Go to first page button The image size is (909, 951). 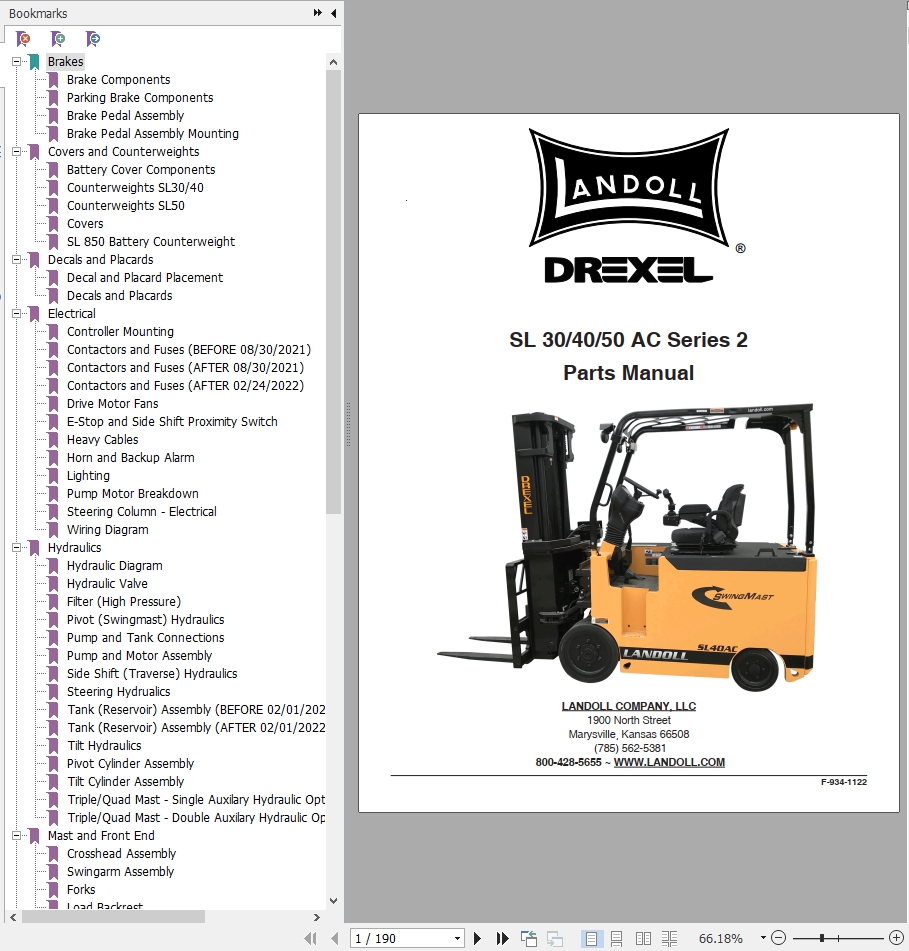click(x=310, y=938)
